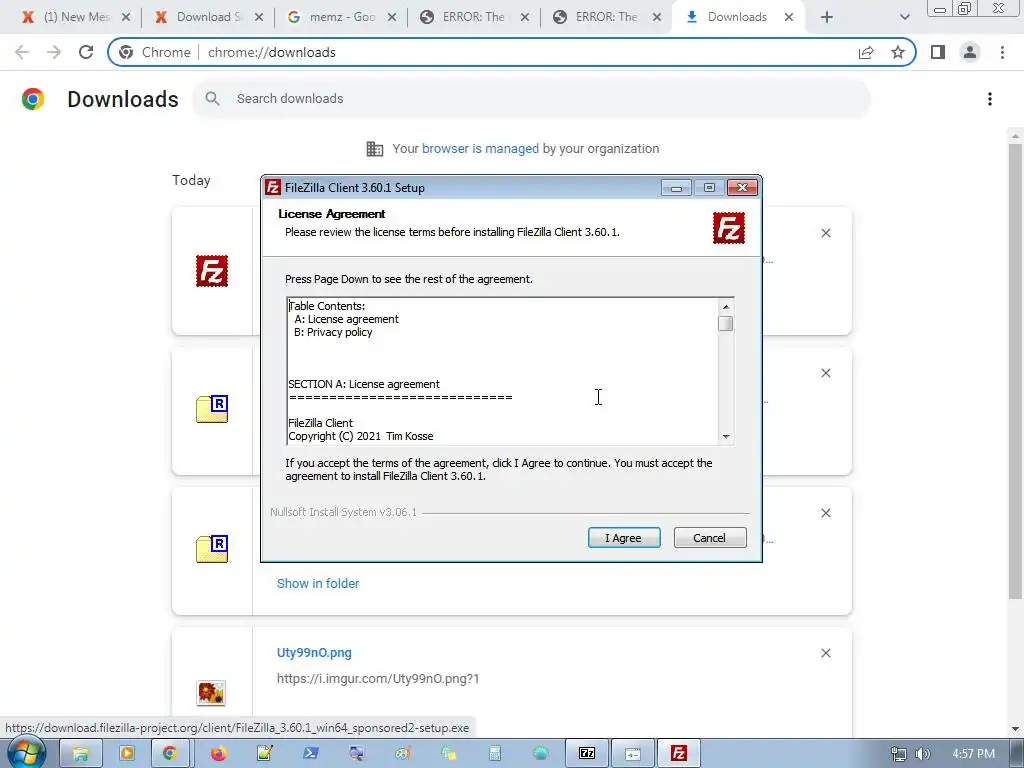Remove the third download entry from list

click(825, 513)
